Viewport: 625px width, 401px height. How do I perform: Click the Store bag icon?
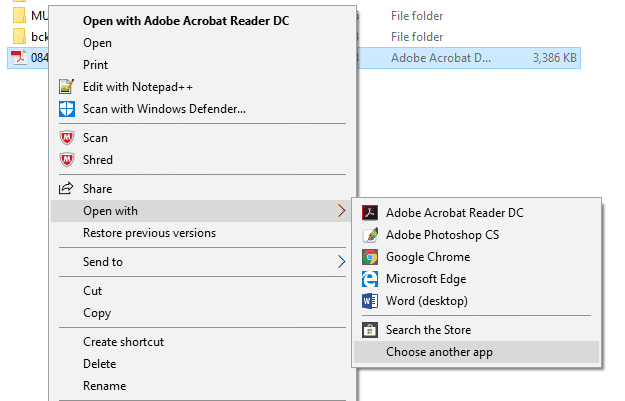(369, 330)
